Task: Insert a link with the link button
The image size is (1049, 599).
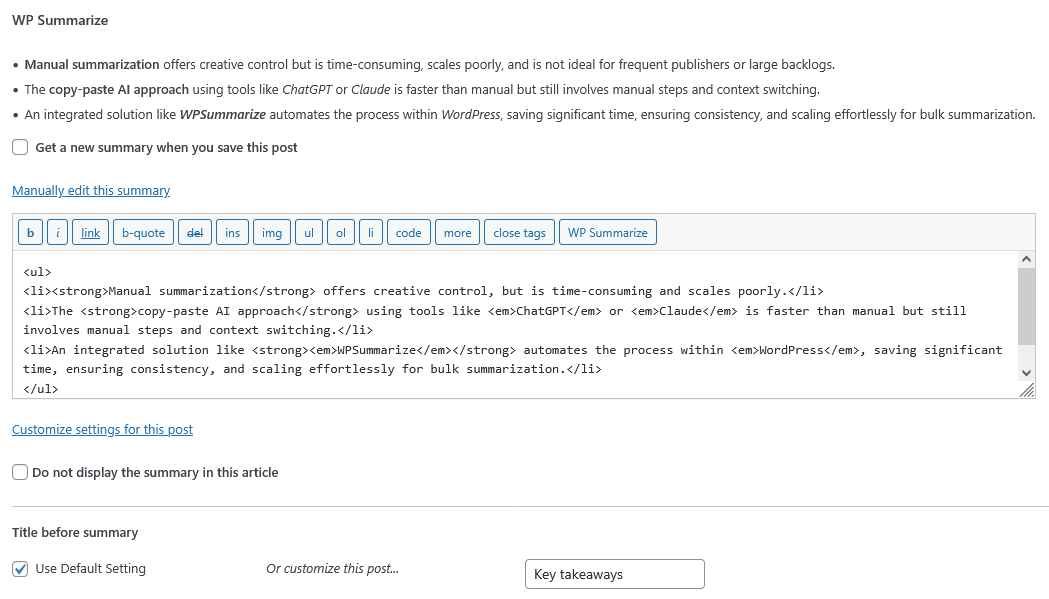Action: (90, 233)
